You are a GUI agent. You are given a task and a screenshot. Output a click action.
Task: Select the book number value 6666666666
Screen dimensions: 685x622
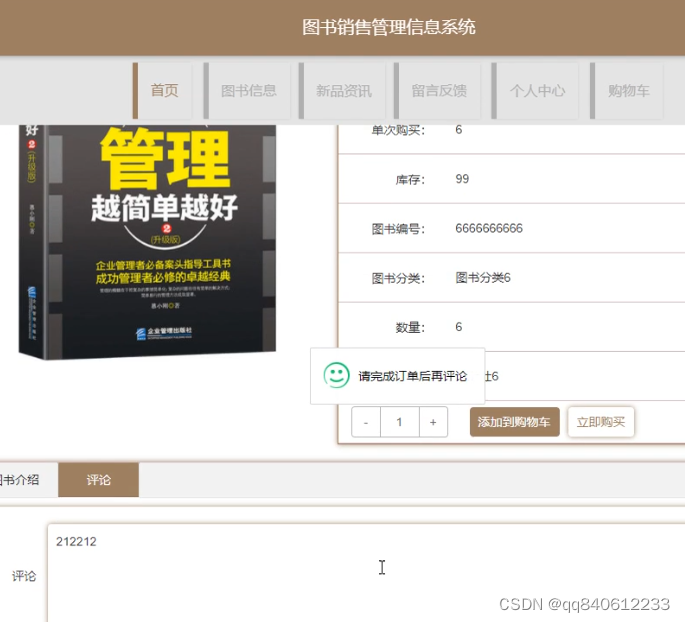click(x=489, y=228)
